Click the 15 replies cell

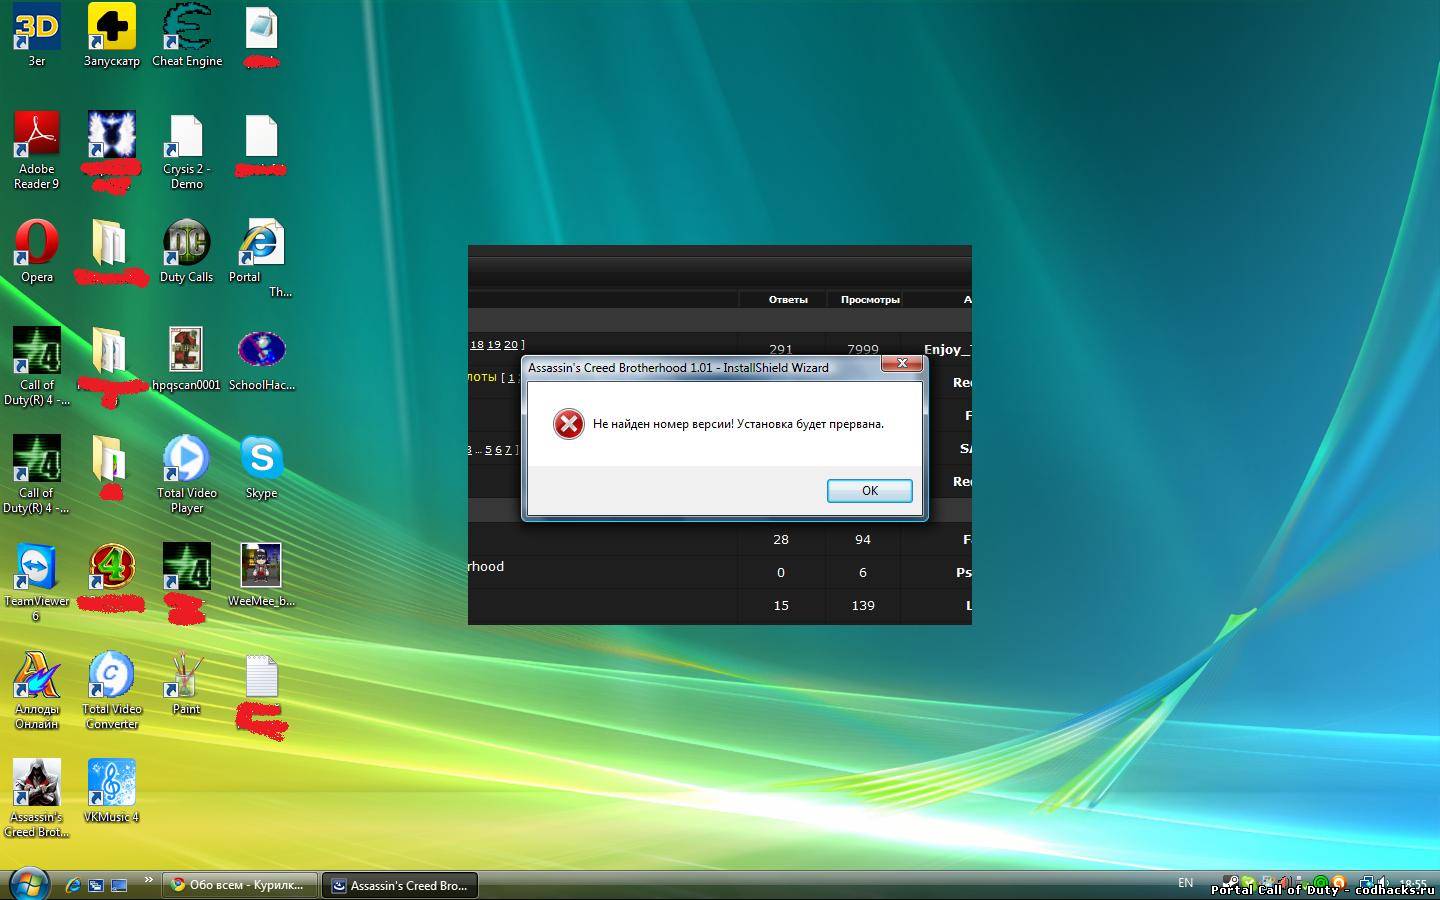click(781, 605)
